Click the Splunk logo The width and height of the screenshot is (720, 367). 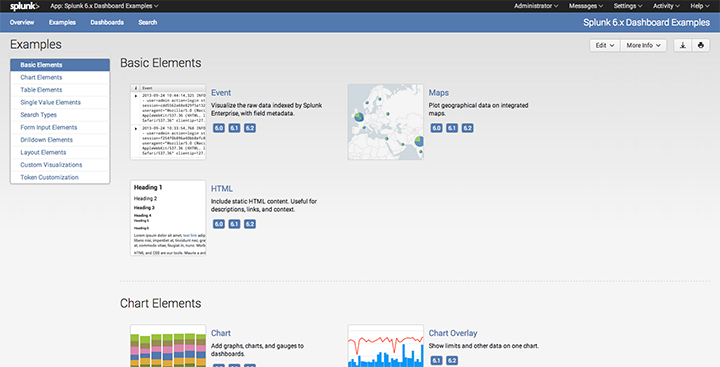click(x=24, y=6)
